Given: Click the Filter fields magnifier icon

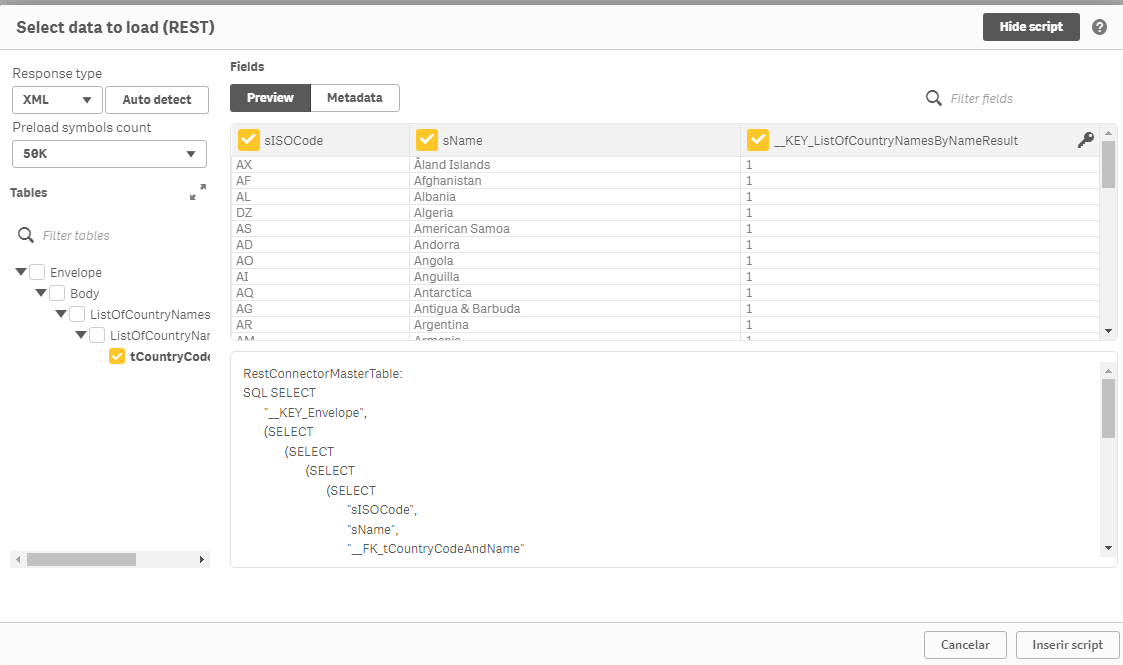Looking at the screenshot, I should (934, 98).
